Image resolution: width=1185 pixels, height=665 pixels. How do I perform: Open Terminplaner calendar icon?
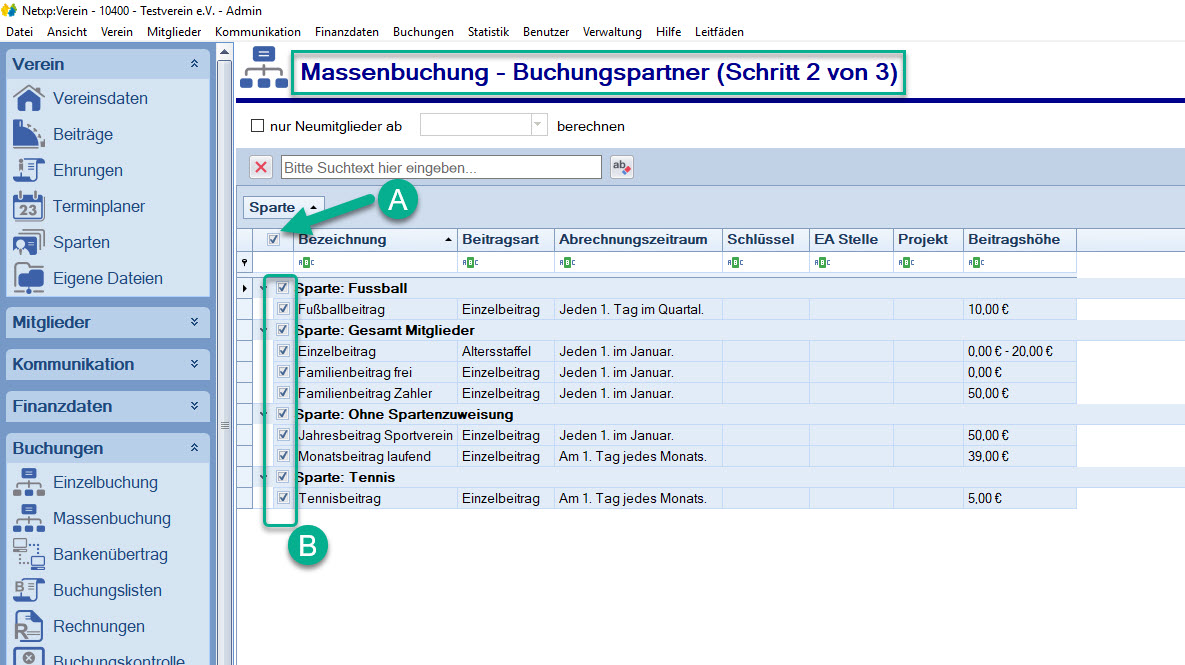coord(29,206)
